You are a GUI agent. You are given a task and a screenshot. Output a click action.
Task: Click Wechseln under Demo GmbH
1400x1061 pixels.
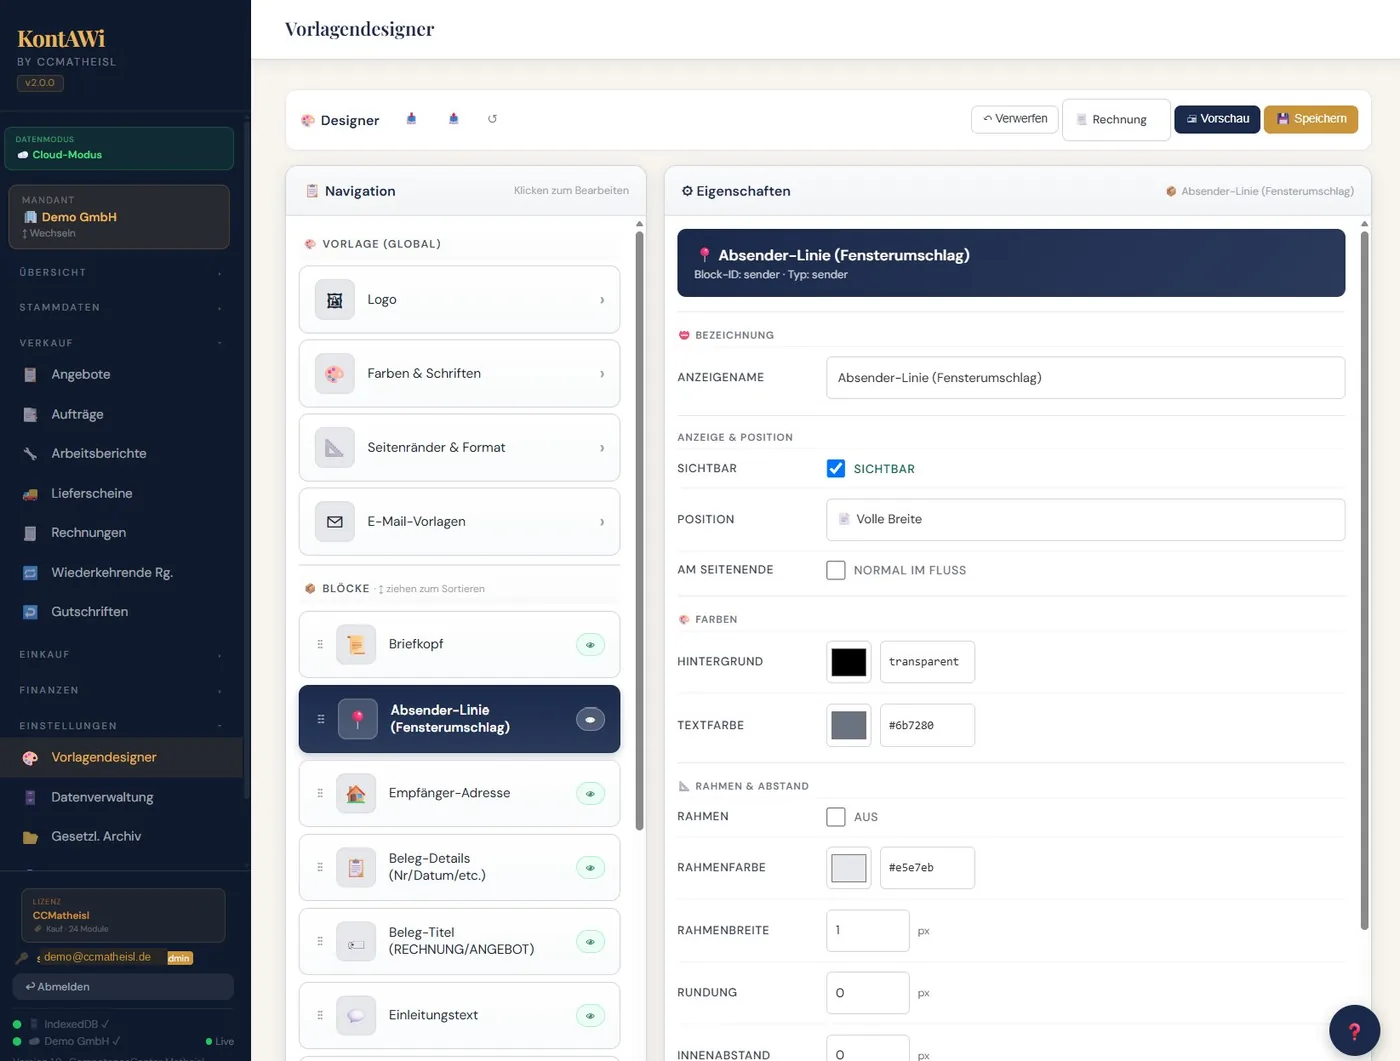pos(49,234)
